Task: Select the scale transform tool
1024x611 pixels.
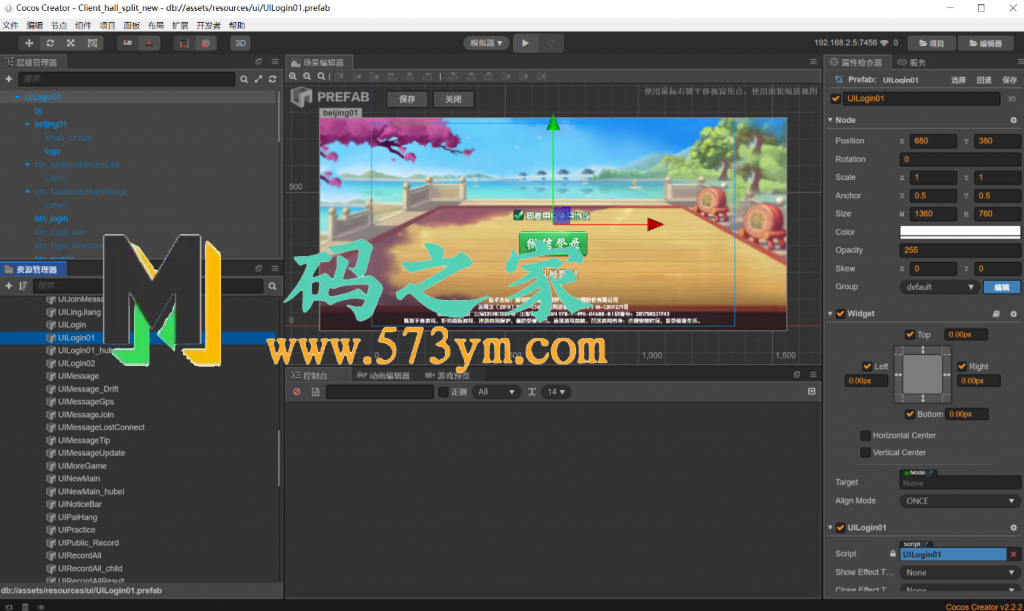Action: pyautogui.click(x=71, y=43)
